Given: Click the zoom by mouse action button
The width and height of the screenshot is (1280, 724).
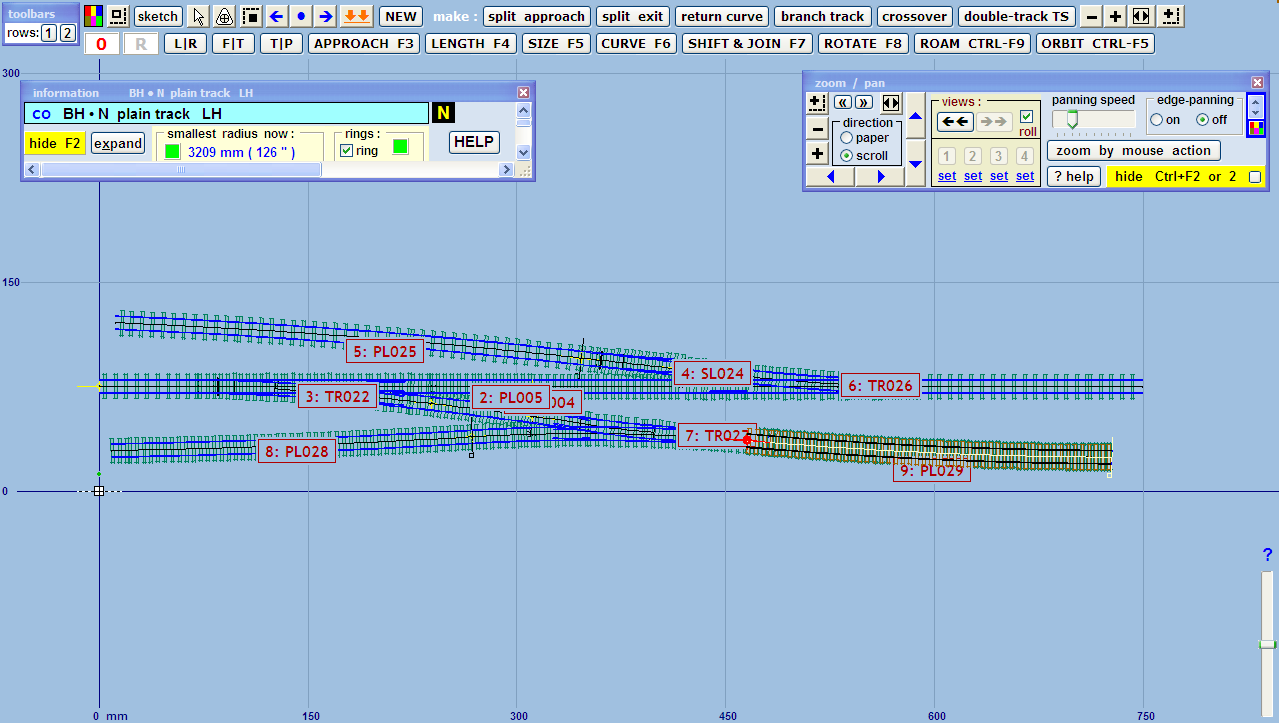Looking at the screenshot, I should (1133, 151).
